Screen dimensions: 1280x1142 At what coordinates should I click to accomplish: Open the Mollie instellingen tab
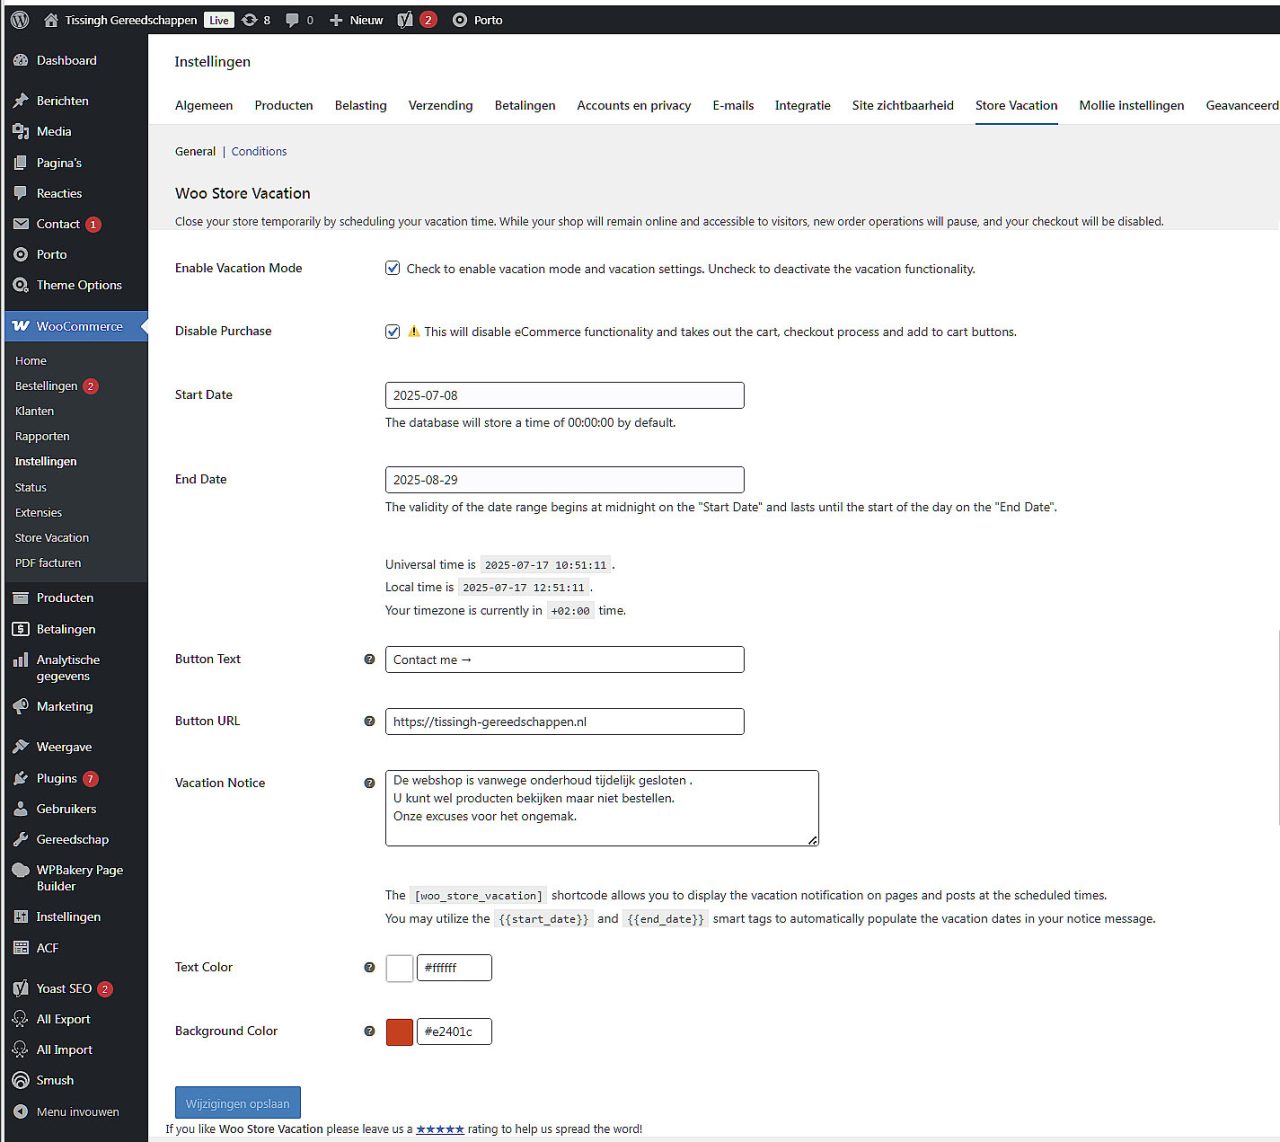(1131, 105)
